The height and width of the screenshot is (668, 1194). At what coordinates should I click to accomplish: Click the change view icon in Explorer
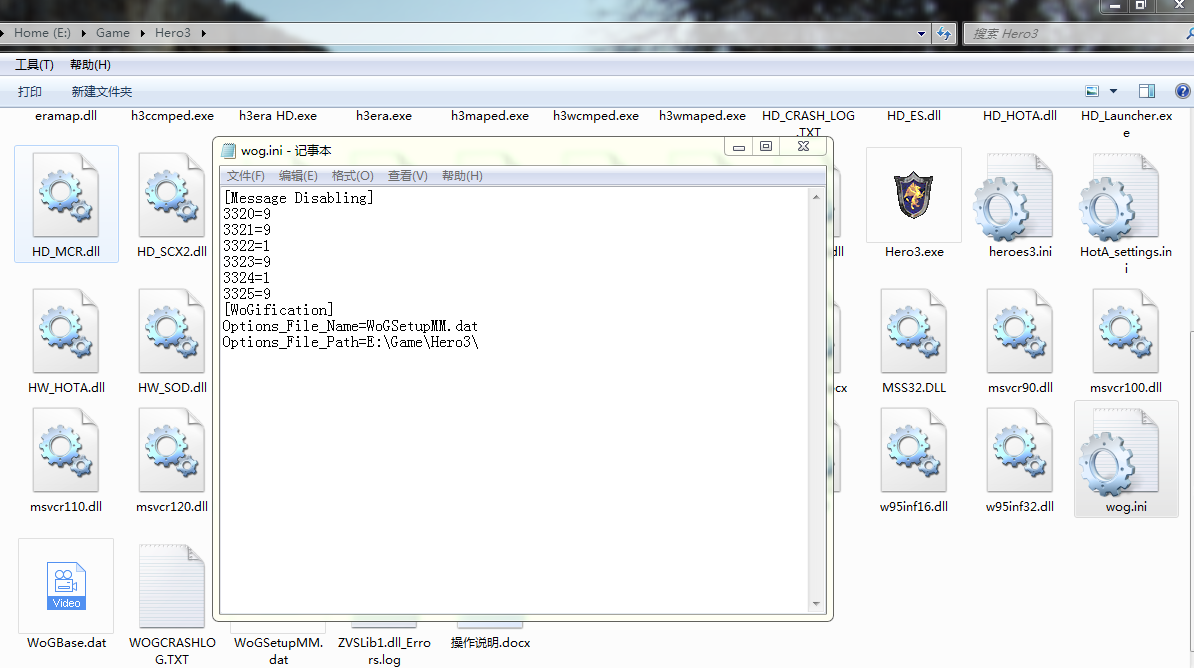click(1092, 91)
